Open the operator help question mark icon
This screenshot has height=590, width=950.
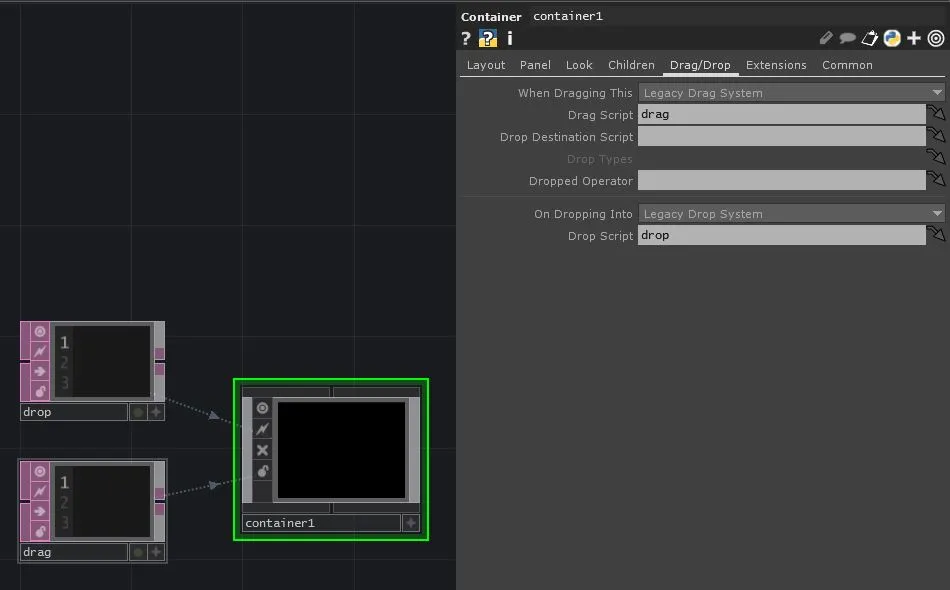click(x=466, y=39)
